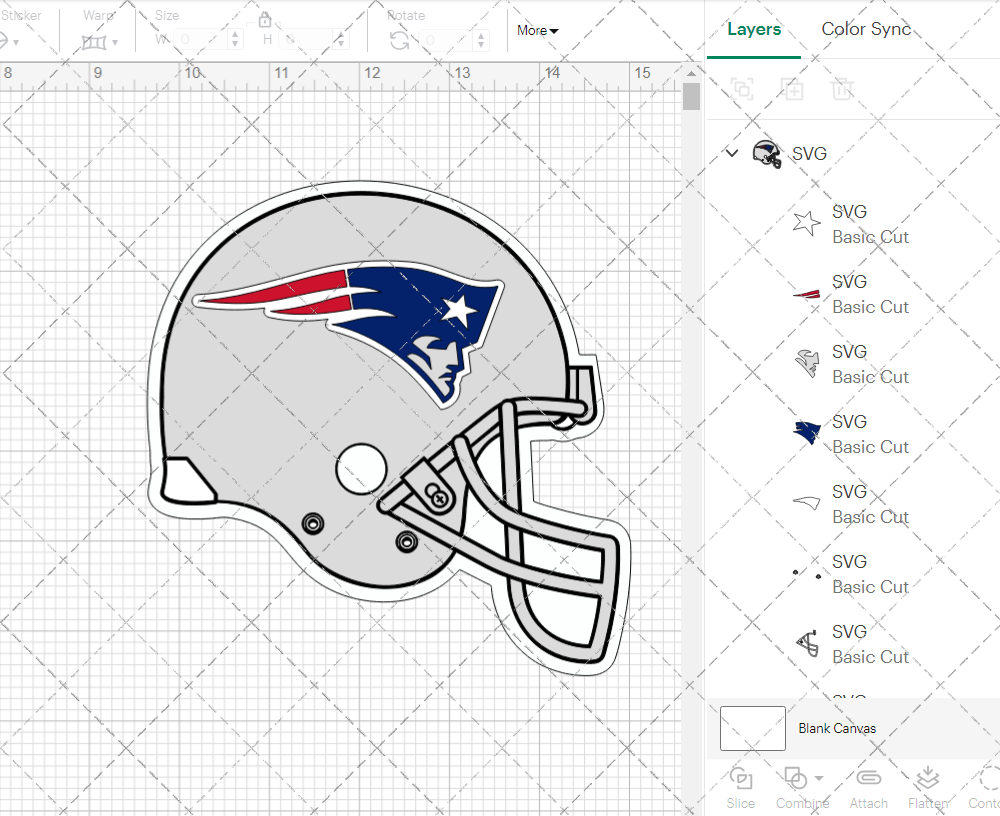
Task: Collapse the SVG group chevron
Action: point(732,153)
